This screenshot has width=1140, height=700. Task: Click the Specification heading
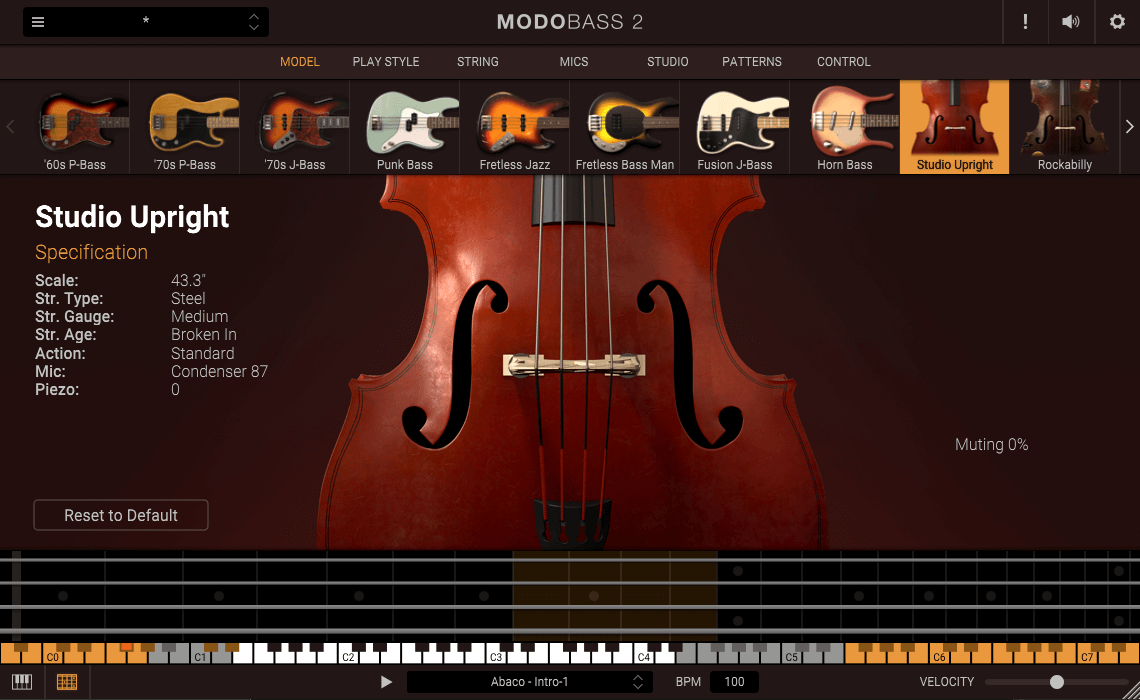pyautogui.click(x=91, y=252)
